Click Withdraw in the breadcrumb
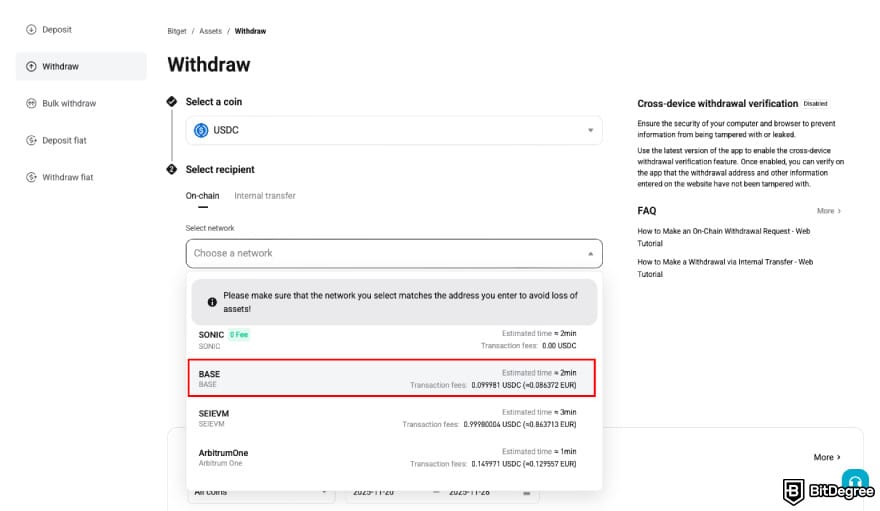880x511 pixels. point(250,31)
